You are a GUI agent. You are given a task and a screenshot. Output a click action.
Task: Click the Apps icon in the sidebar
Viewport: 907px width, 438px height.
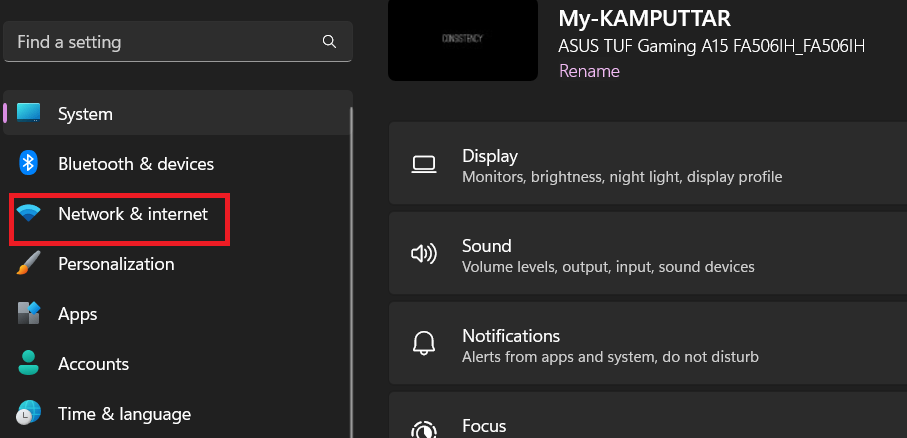coord(29,314)
